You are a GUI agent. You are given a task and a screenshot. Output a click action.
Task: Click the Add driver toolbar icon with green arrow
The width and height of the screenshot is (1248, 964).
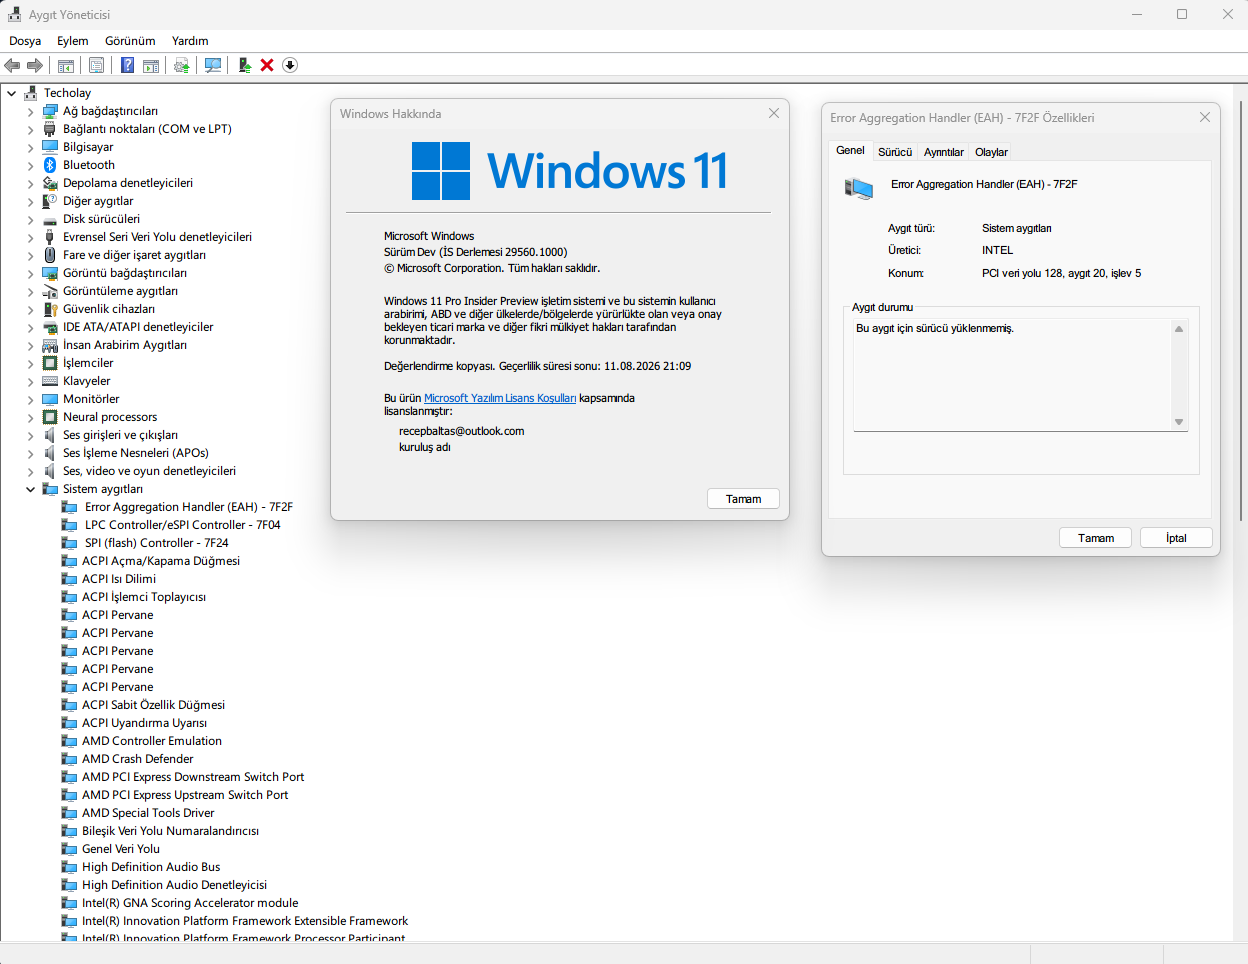[244, 65]
